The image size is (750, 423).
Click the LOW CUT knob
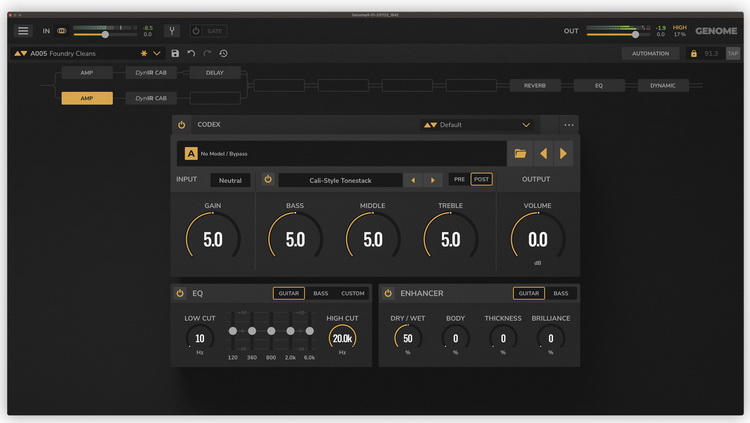(x=200, y=338)
